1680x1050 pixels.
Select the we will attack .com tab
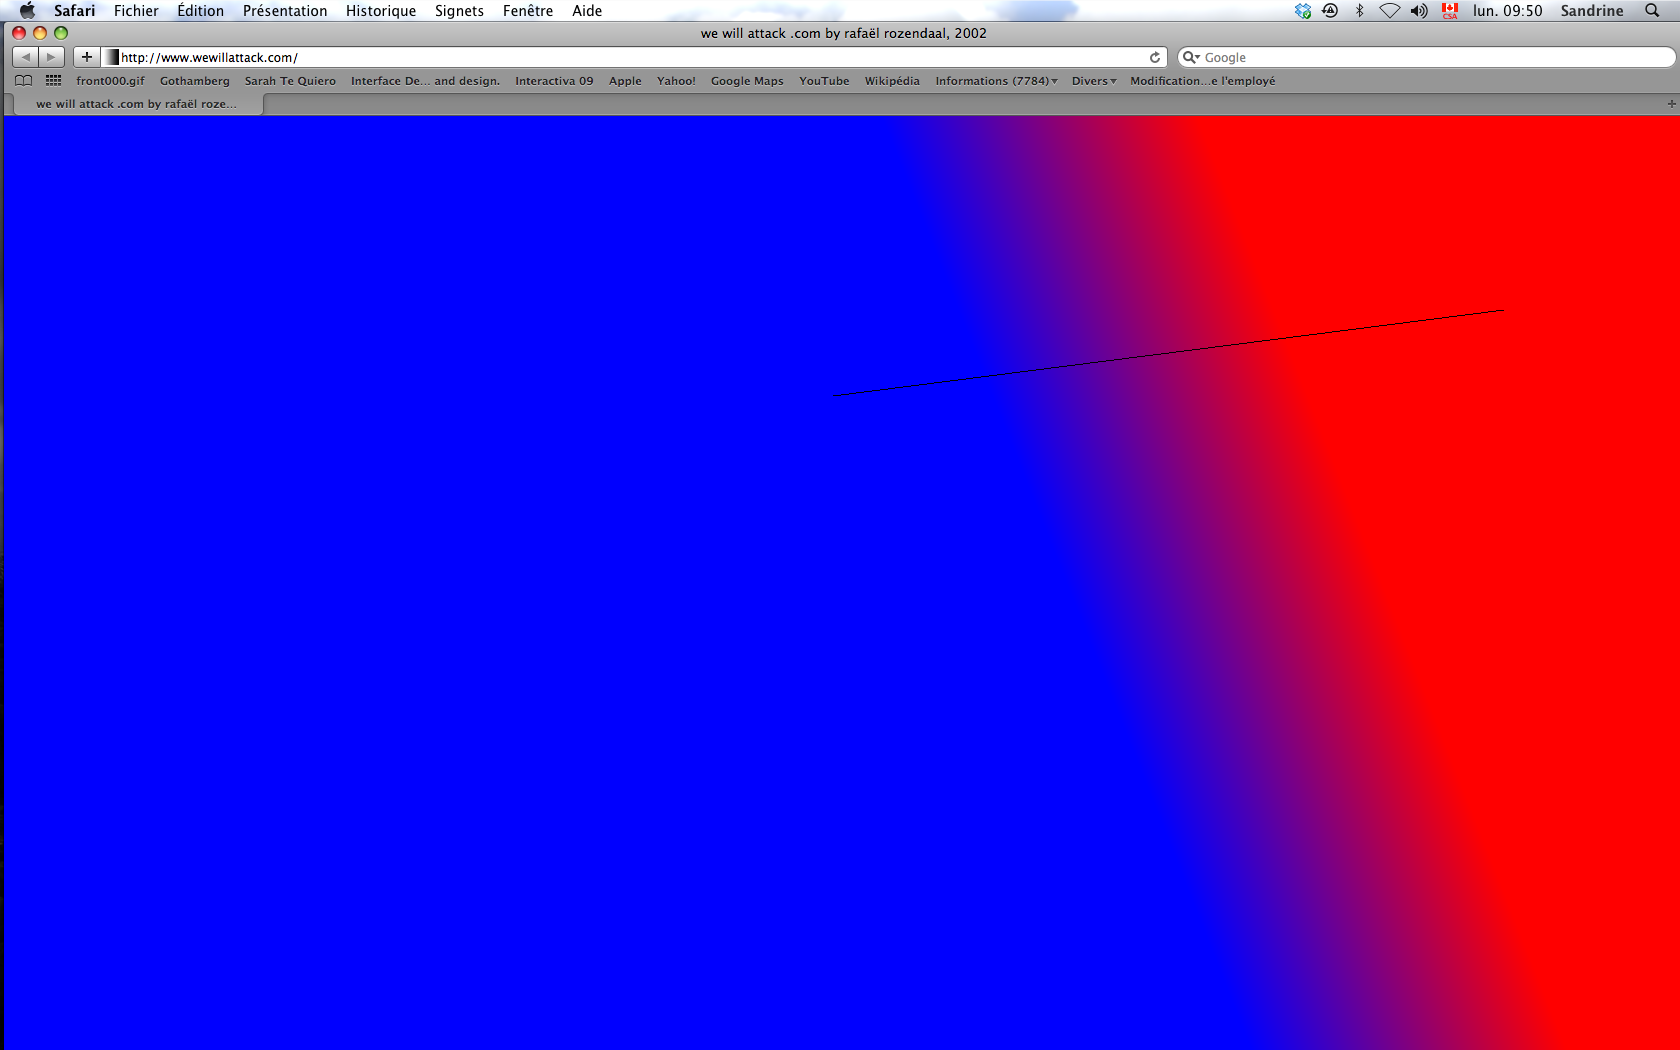137,104
